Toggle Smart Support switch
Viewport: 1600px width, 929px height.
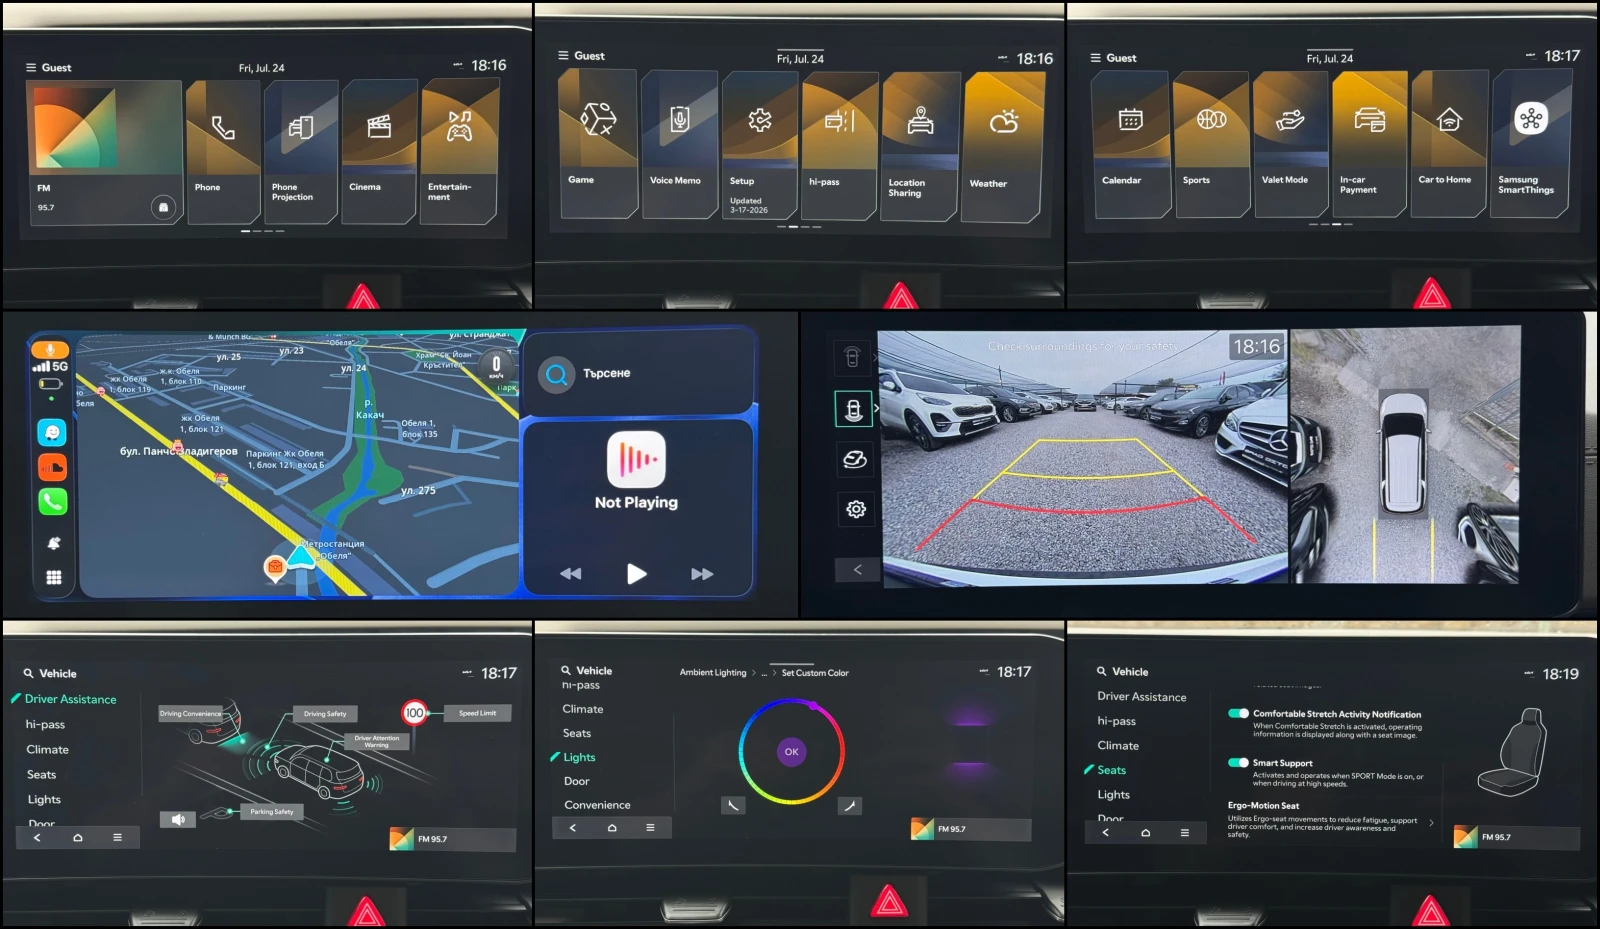1238,763
